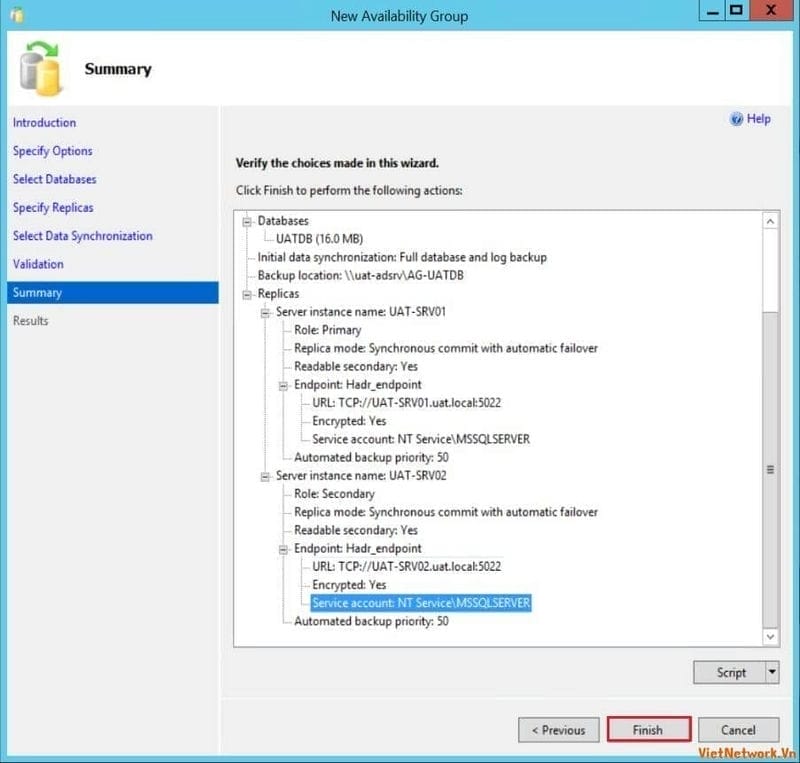The width and height of the screenshot is (800, 763).
Task: Click the Script button
Action: (731, 673)
